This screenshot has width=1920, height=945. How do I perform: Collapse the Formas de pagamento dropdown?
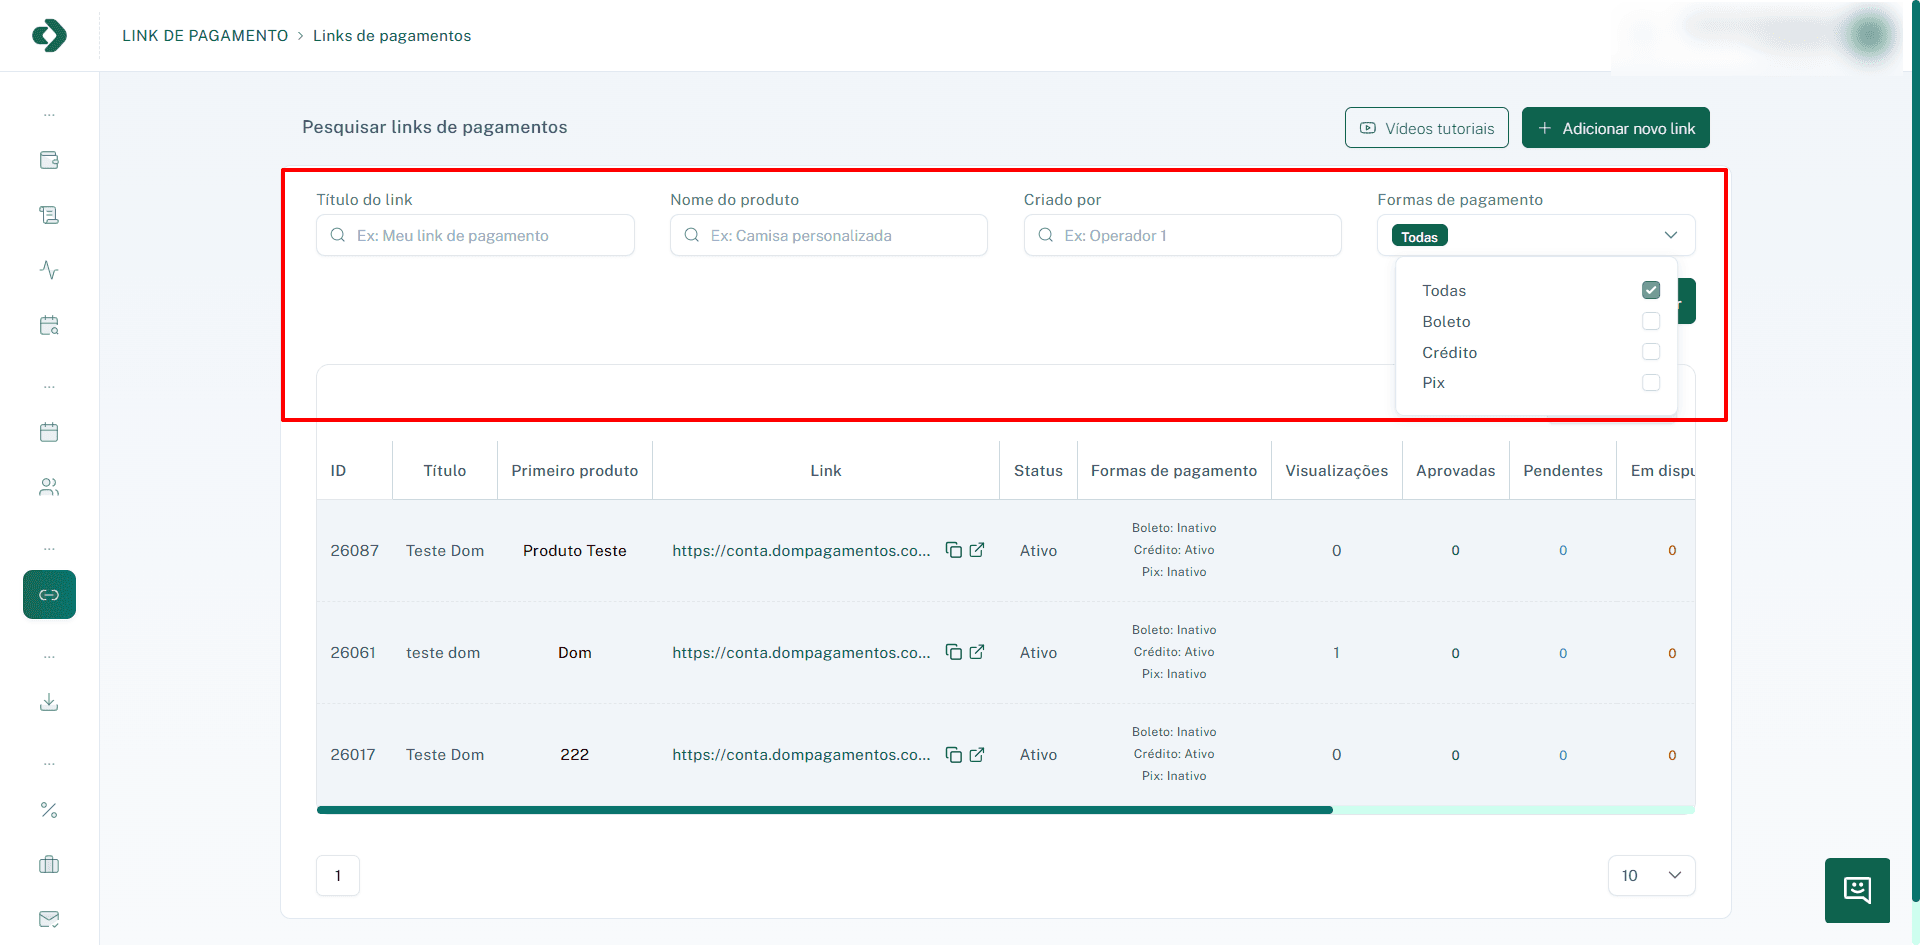(x=1670, y=235)
